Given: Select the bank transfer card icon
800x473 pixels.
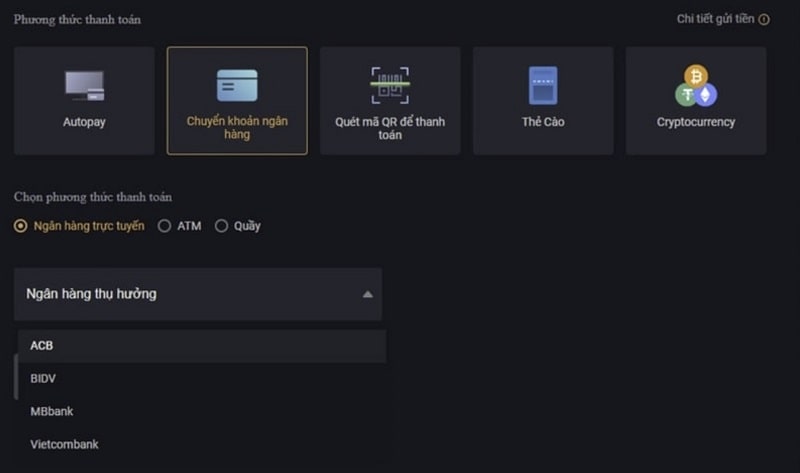Looking at the screenshot, I should (237, 85).
